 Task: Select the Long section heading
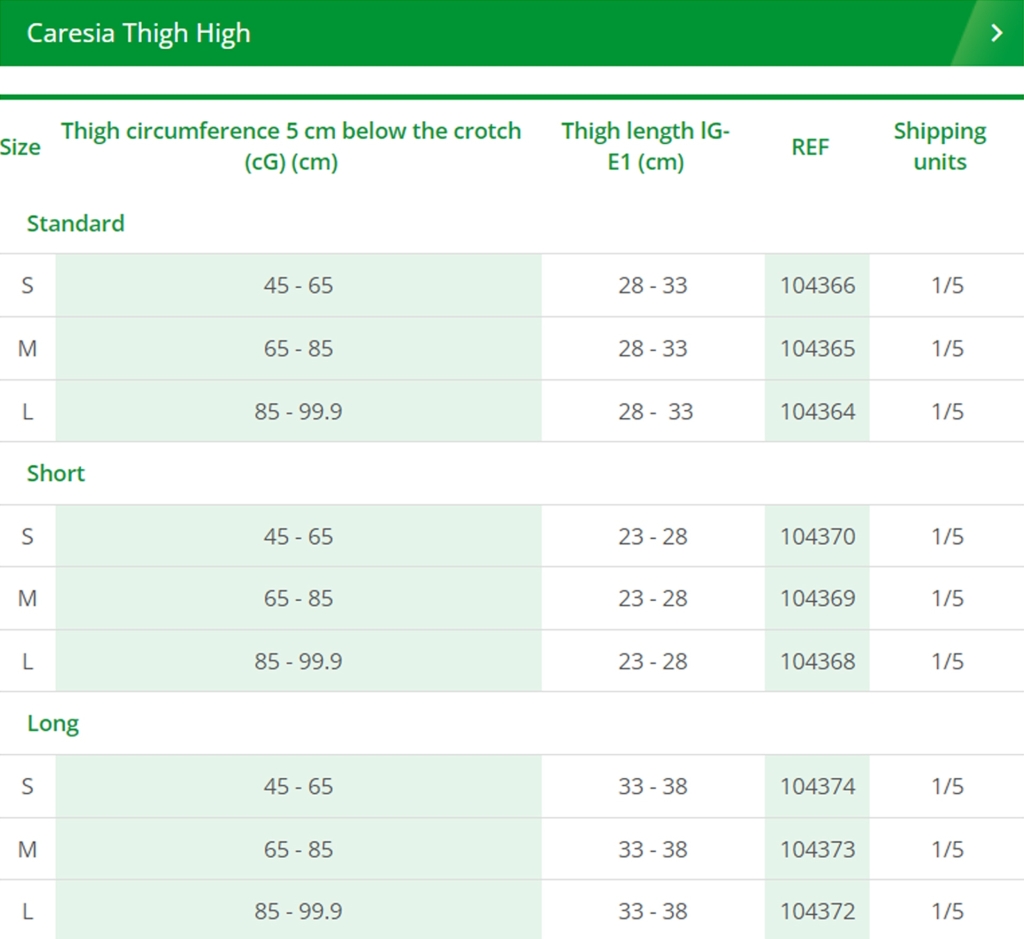pos(53,724)
